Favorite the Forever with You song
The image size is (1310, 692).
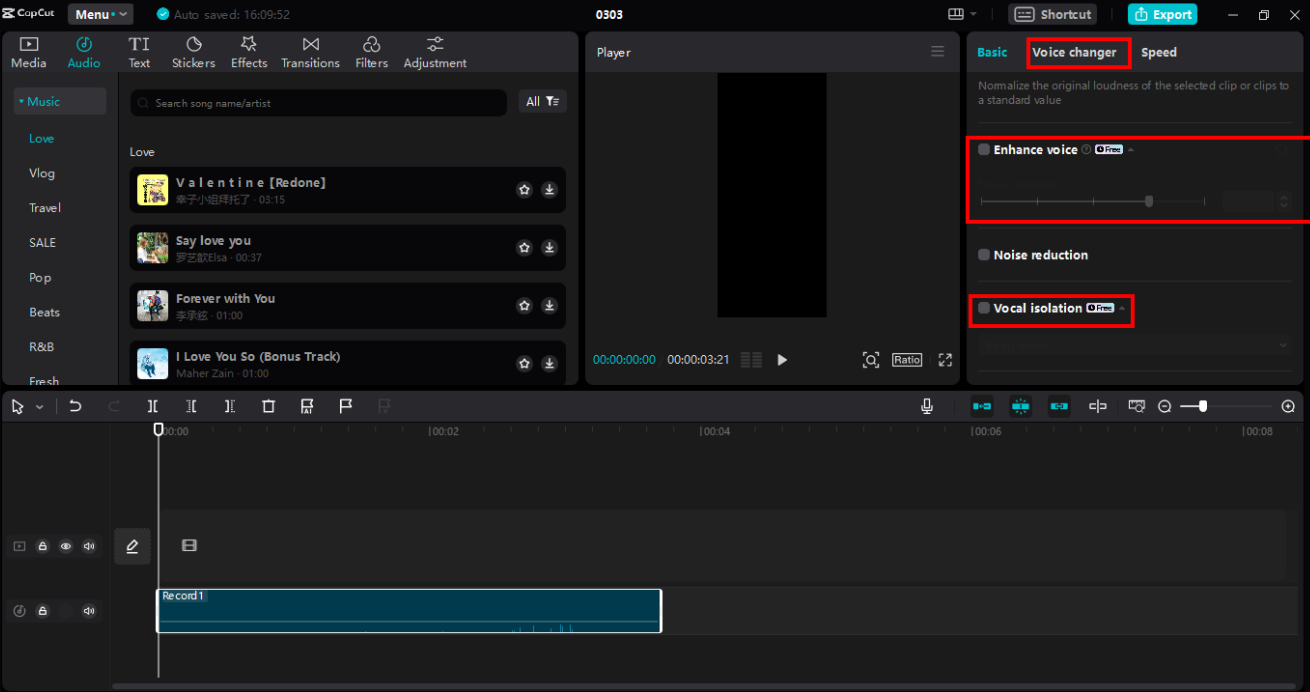(524, 306)
